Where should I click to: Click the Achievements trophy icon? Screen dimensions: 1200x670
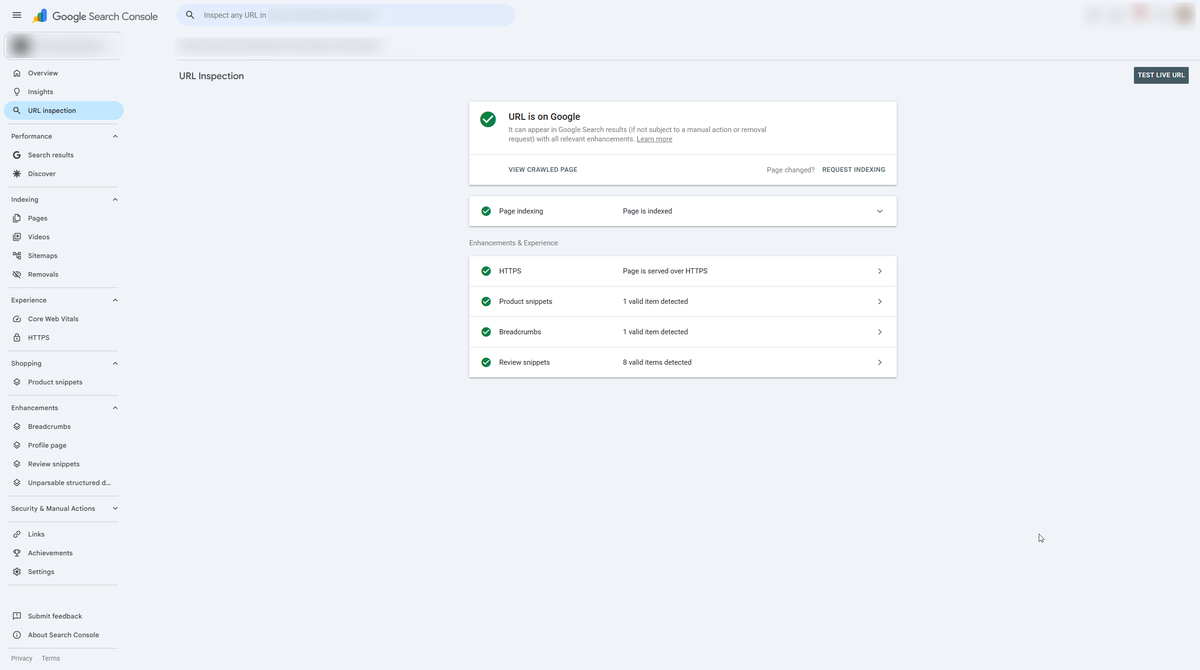(x=17, y=553)
